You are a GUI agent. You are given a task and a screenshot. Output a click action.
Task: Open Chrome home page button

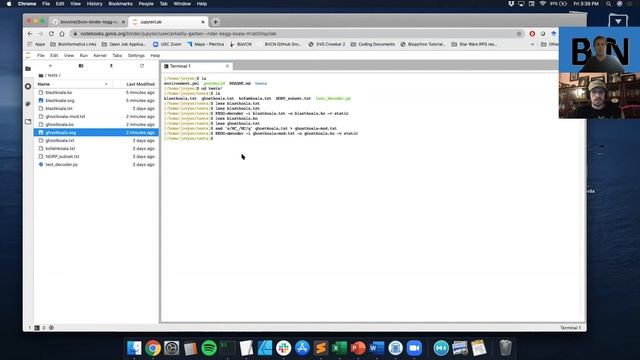[62, 33]
